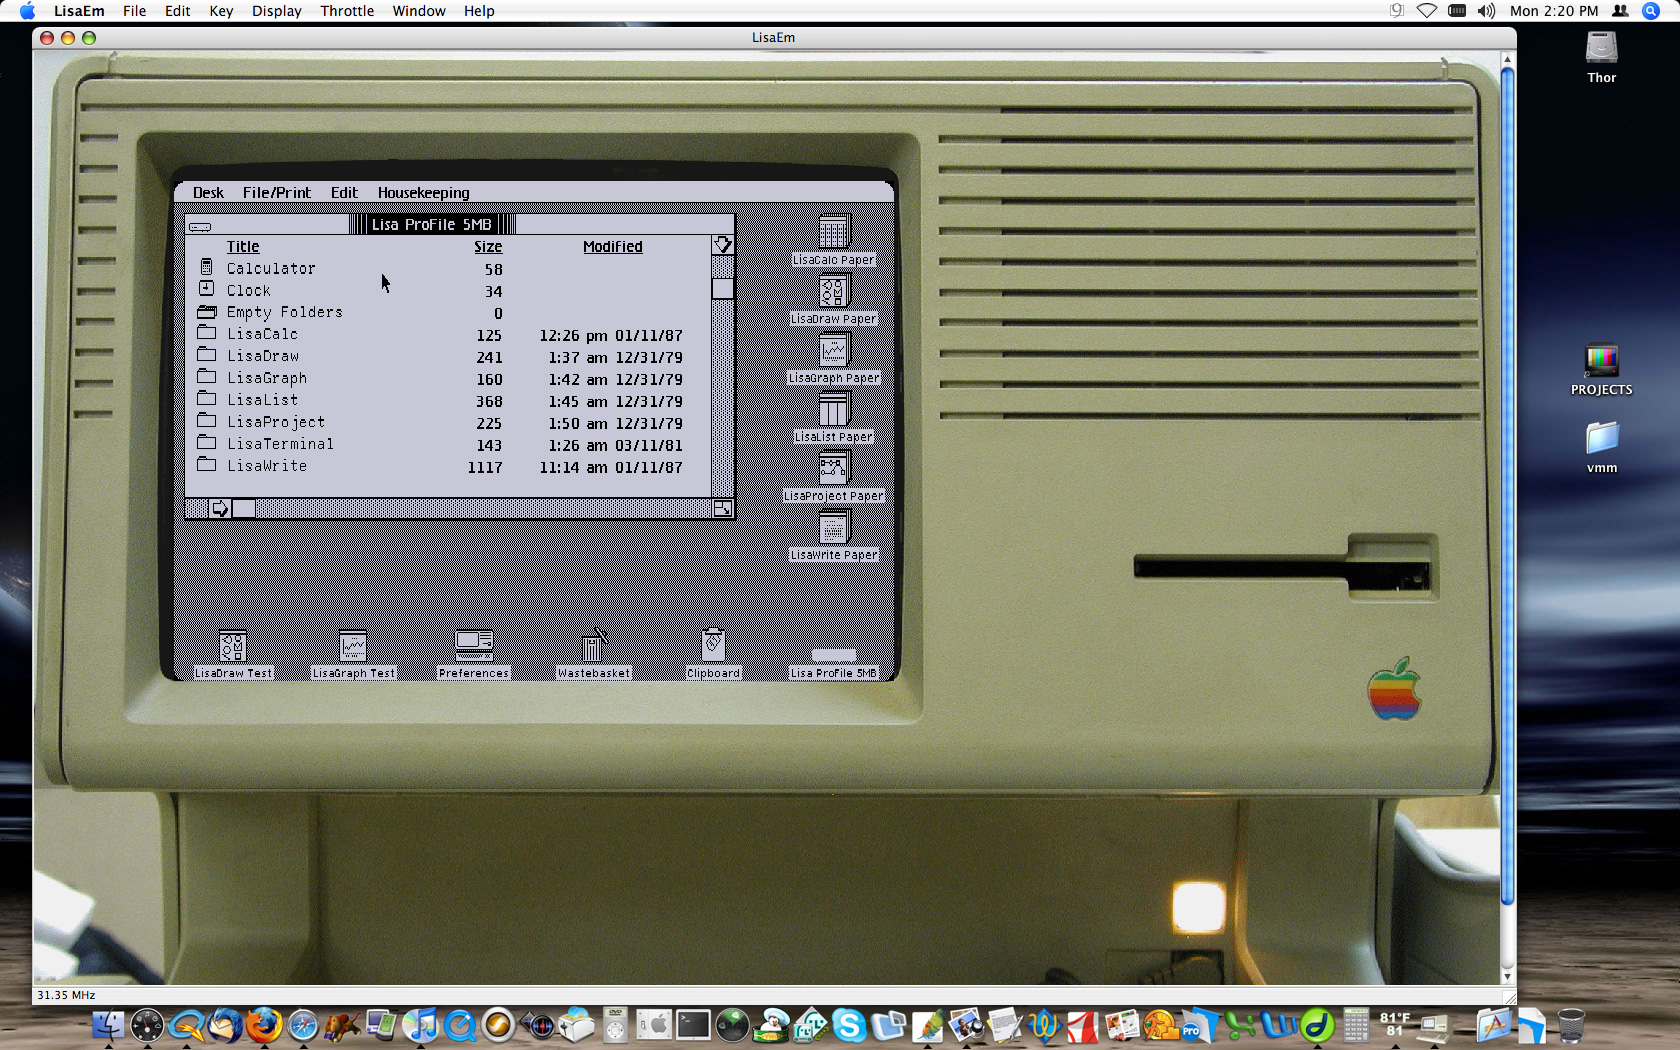
Task: Click the ProFile window title bar disk icon
Action: (x=200, y=227)
